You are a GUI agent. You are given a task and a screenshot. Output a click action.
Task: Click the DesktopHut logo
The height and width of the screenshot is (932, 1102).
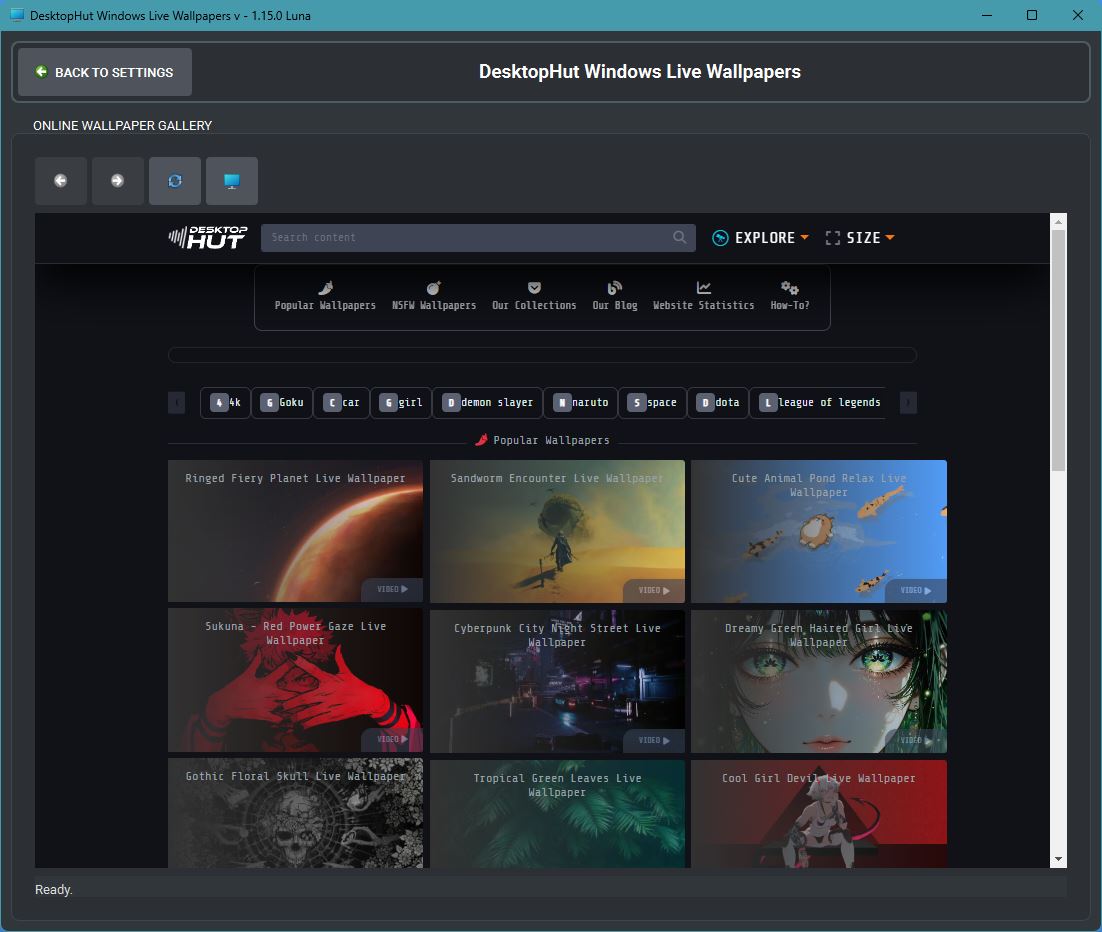[x=206, y=238]
